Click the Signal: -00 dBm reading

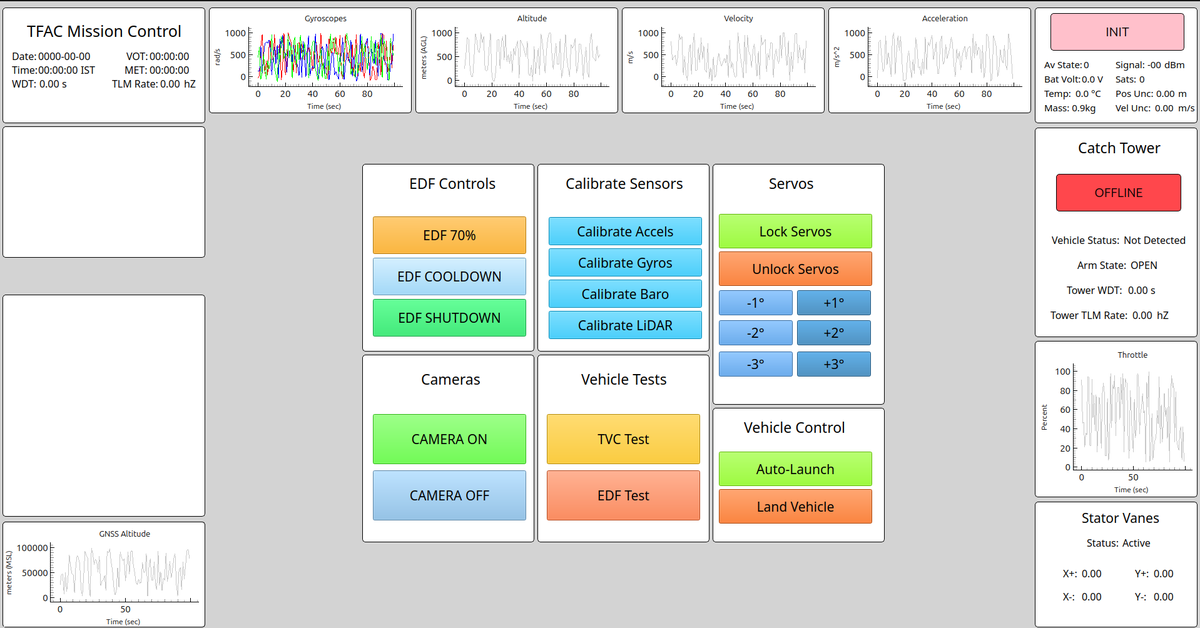pyautogui.click(x=1150, y=64)
